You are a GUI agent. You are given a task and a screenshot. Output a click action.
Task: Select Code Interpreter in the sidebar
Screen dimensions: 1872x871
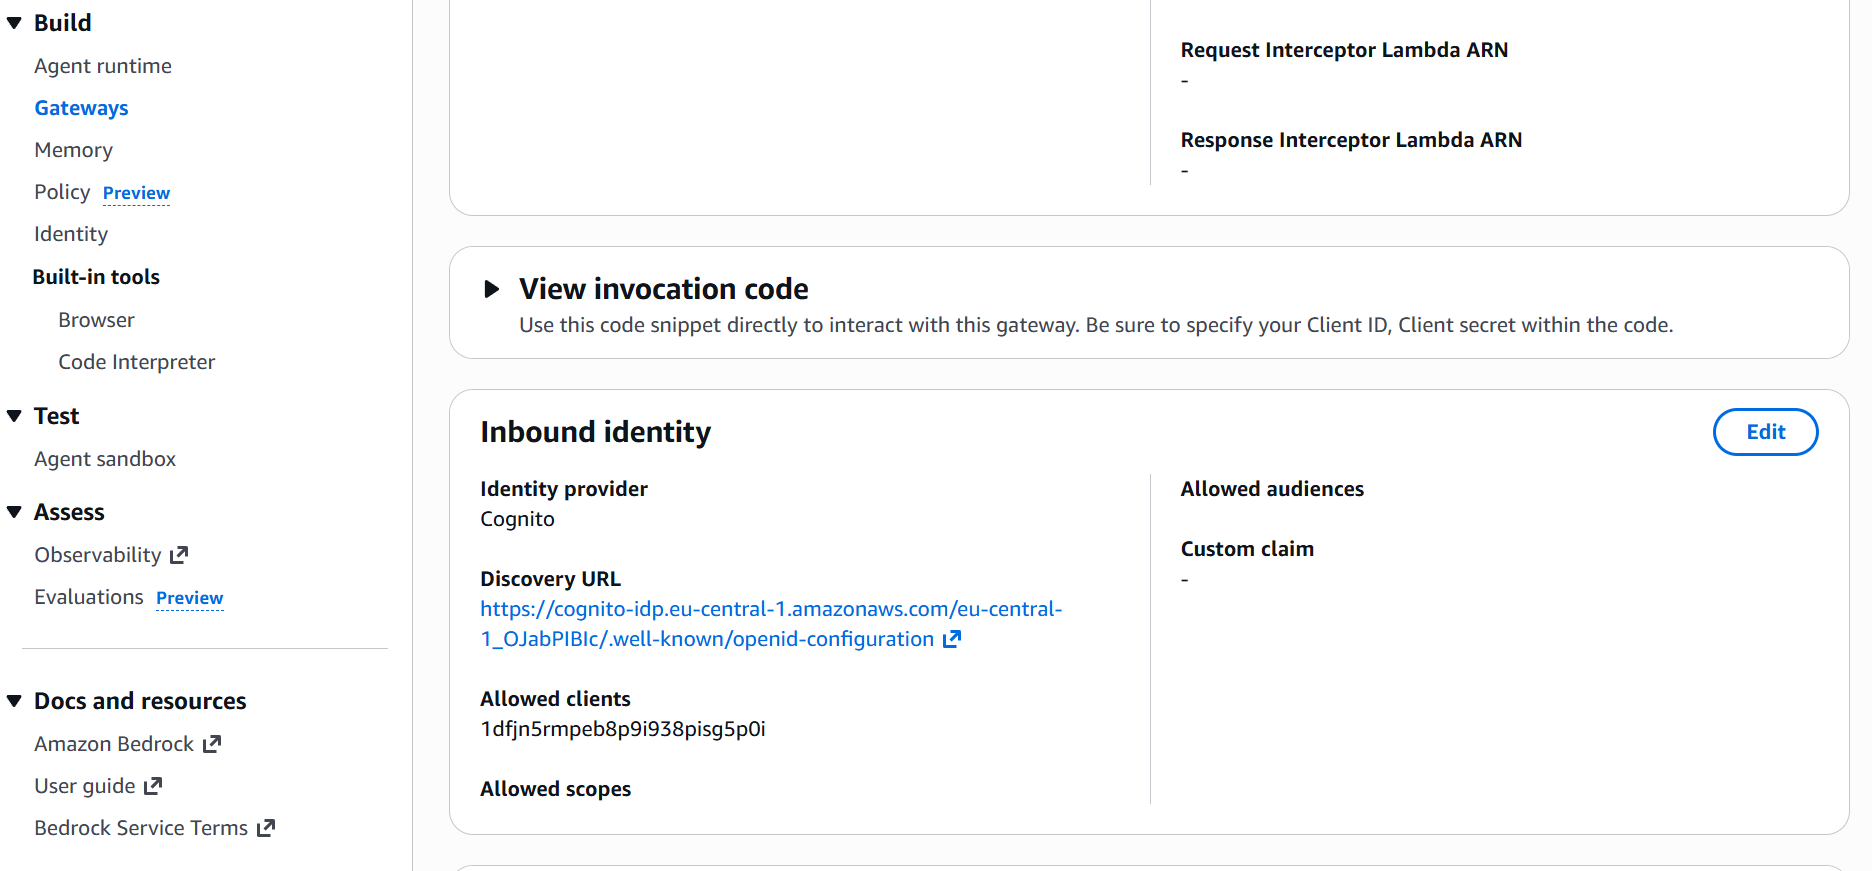(x=136, y=362)
